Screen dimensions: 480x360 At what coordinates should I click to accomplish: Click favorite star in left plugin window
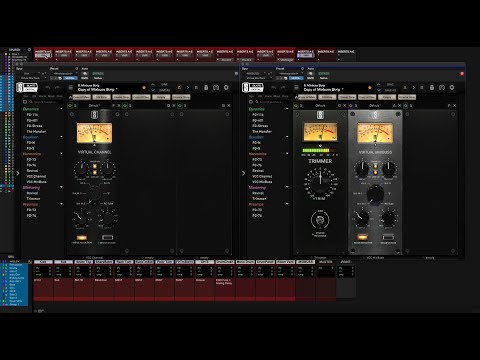click(144, 88)
